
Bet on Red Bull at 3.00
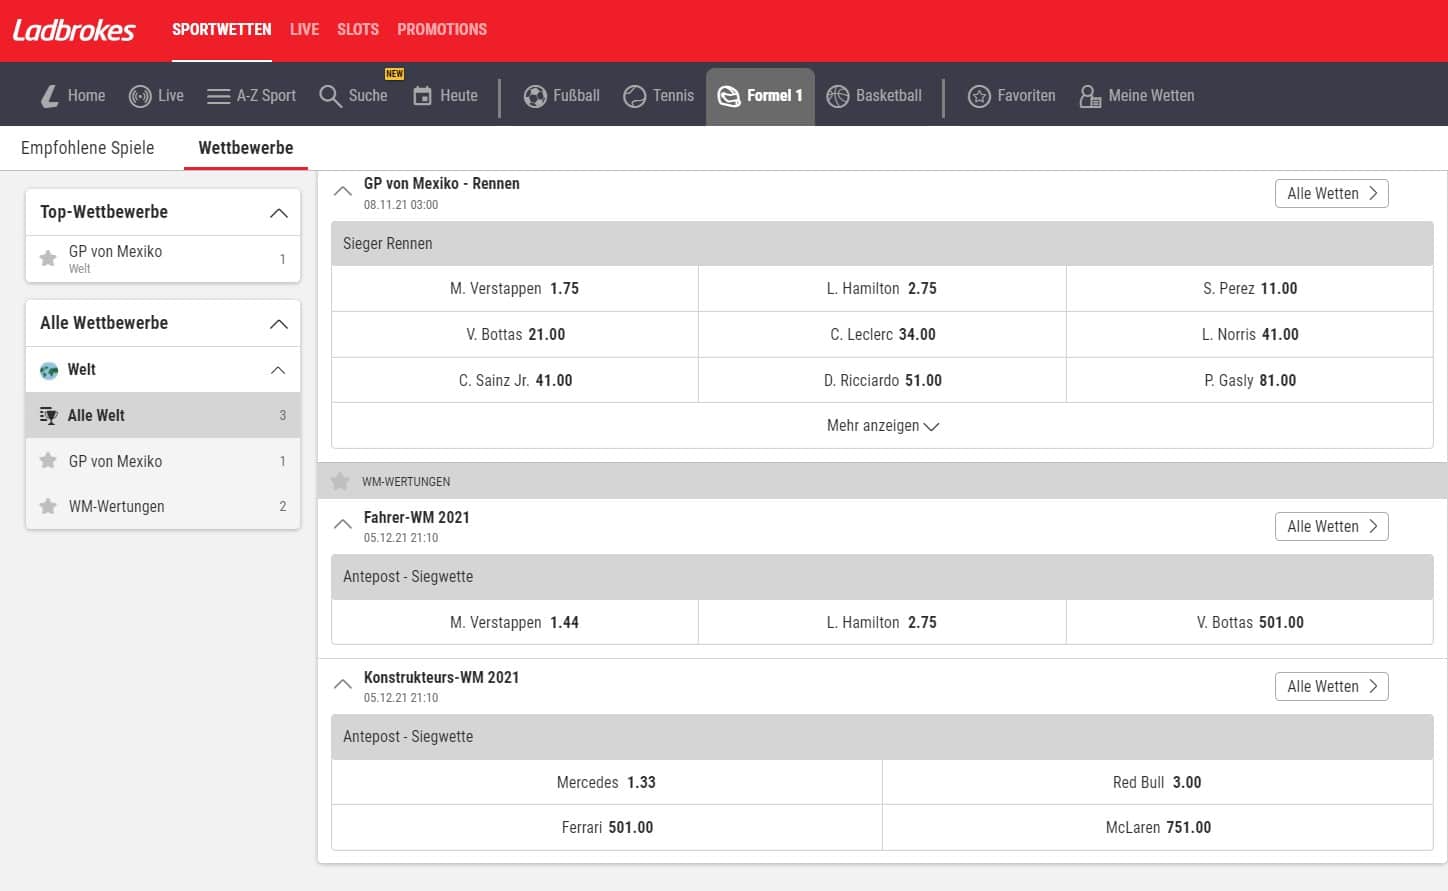point(1157,782)
